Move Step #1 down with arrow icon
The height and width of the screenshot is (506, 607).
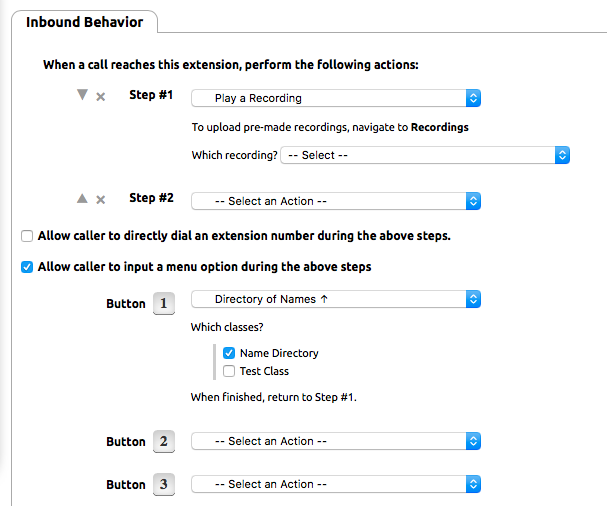tap(83, 96)
